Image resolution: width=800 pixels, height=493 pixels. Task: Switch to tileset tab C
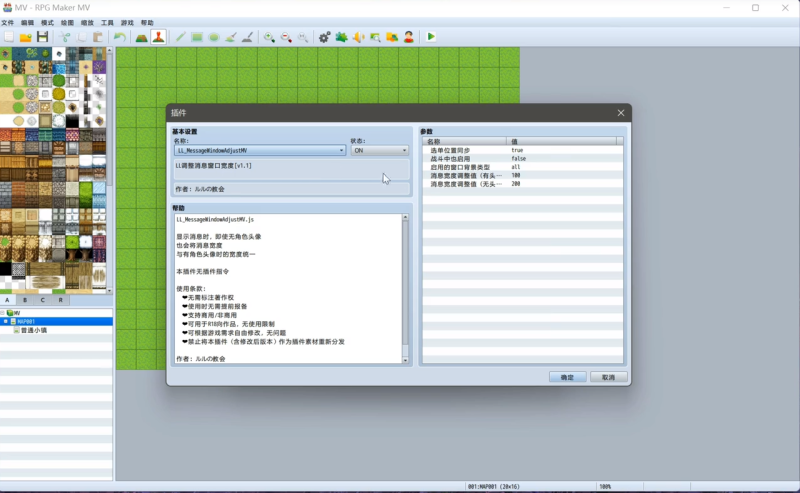(43, 300)
